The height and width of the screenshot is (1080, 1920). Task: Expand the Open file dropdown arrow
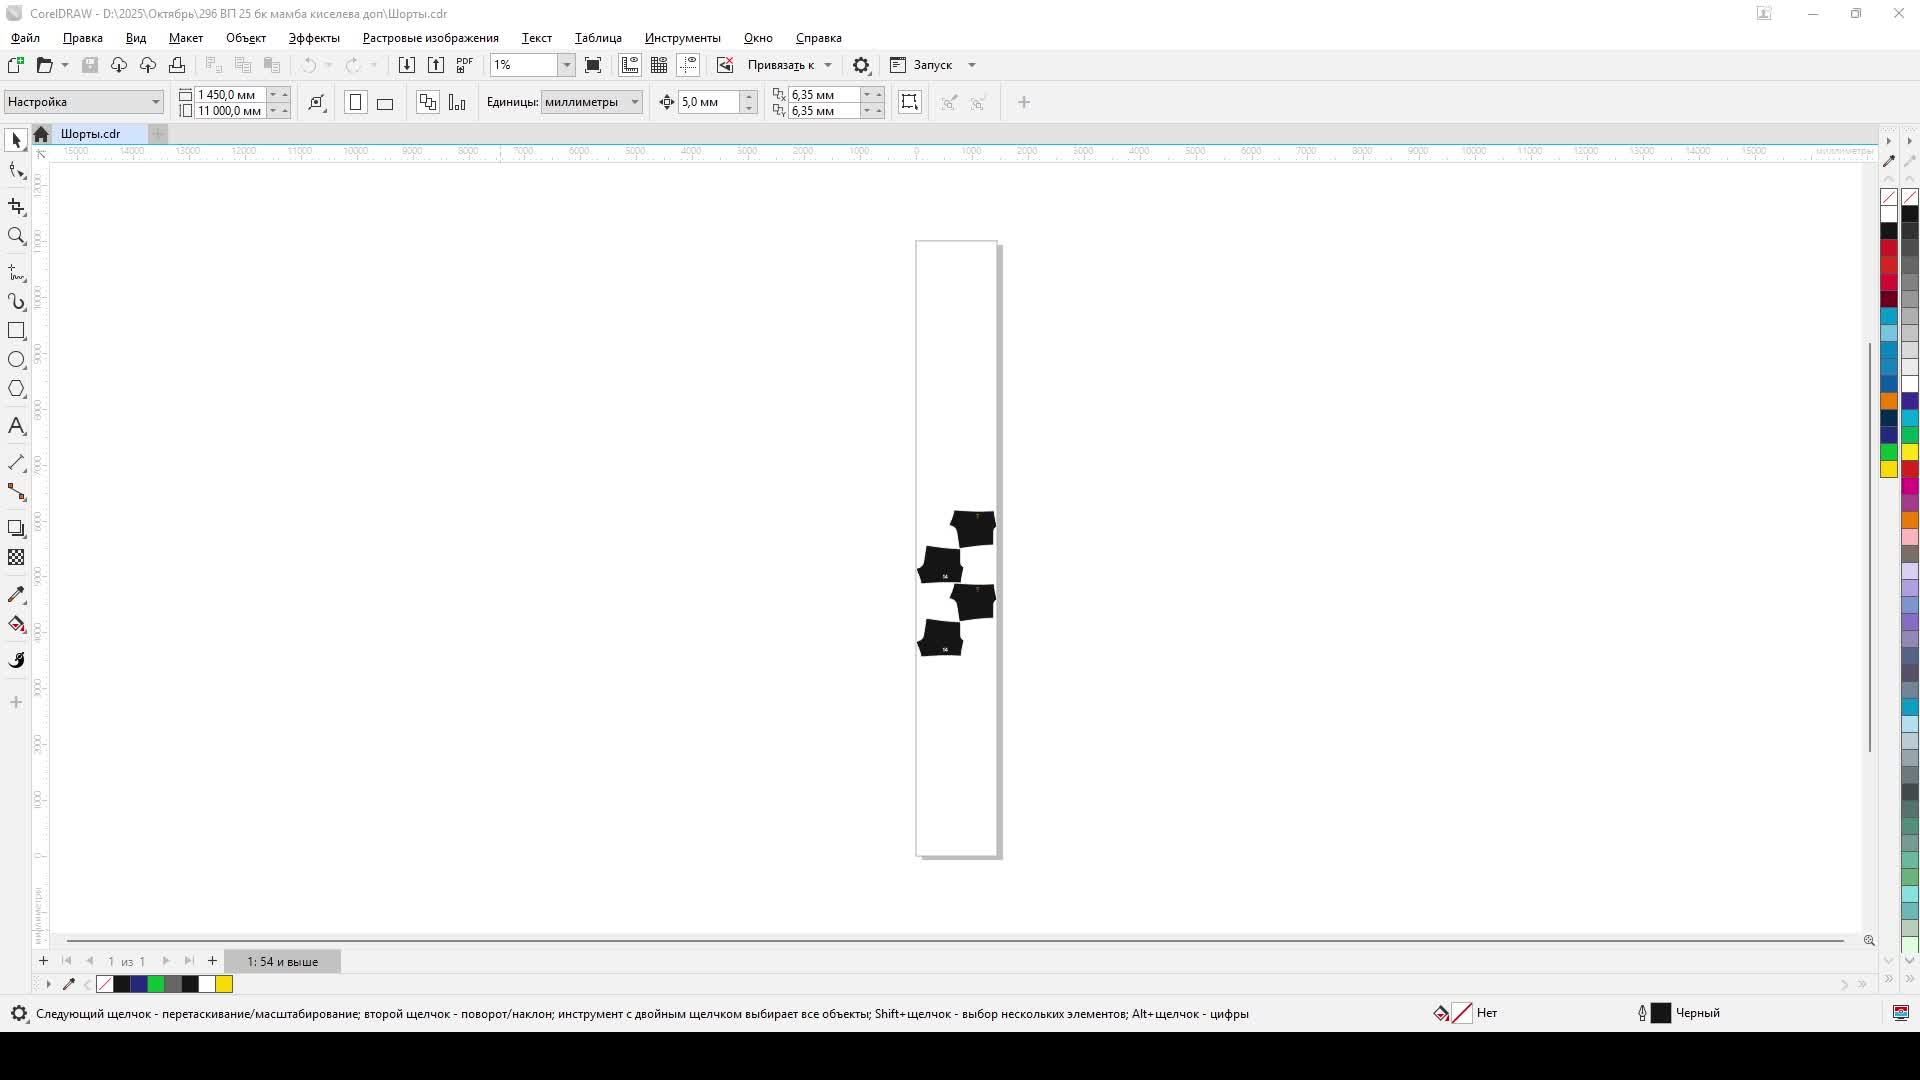point(65,65)
